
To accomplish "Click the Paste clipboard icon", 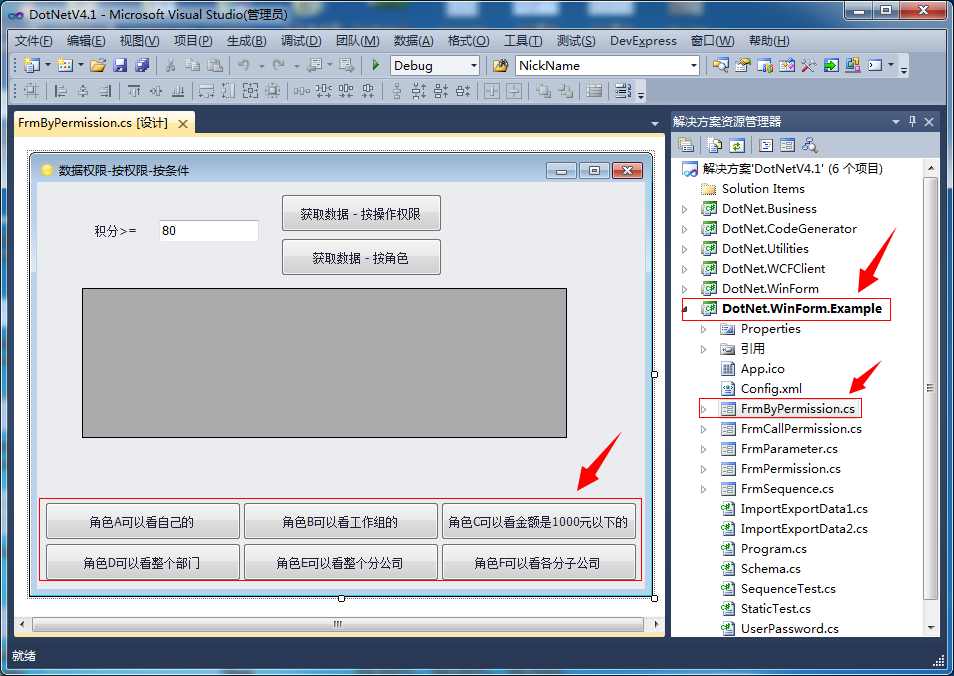I will tap(214, 65).
